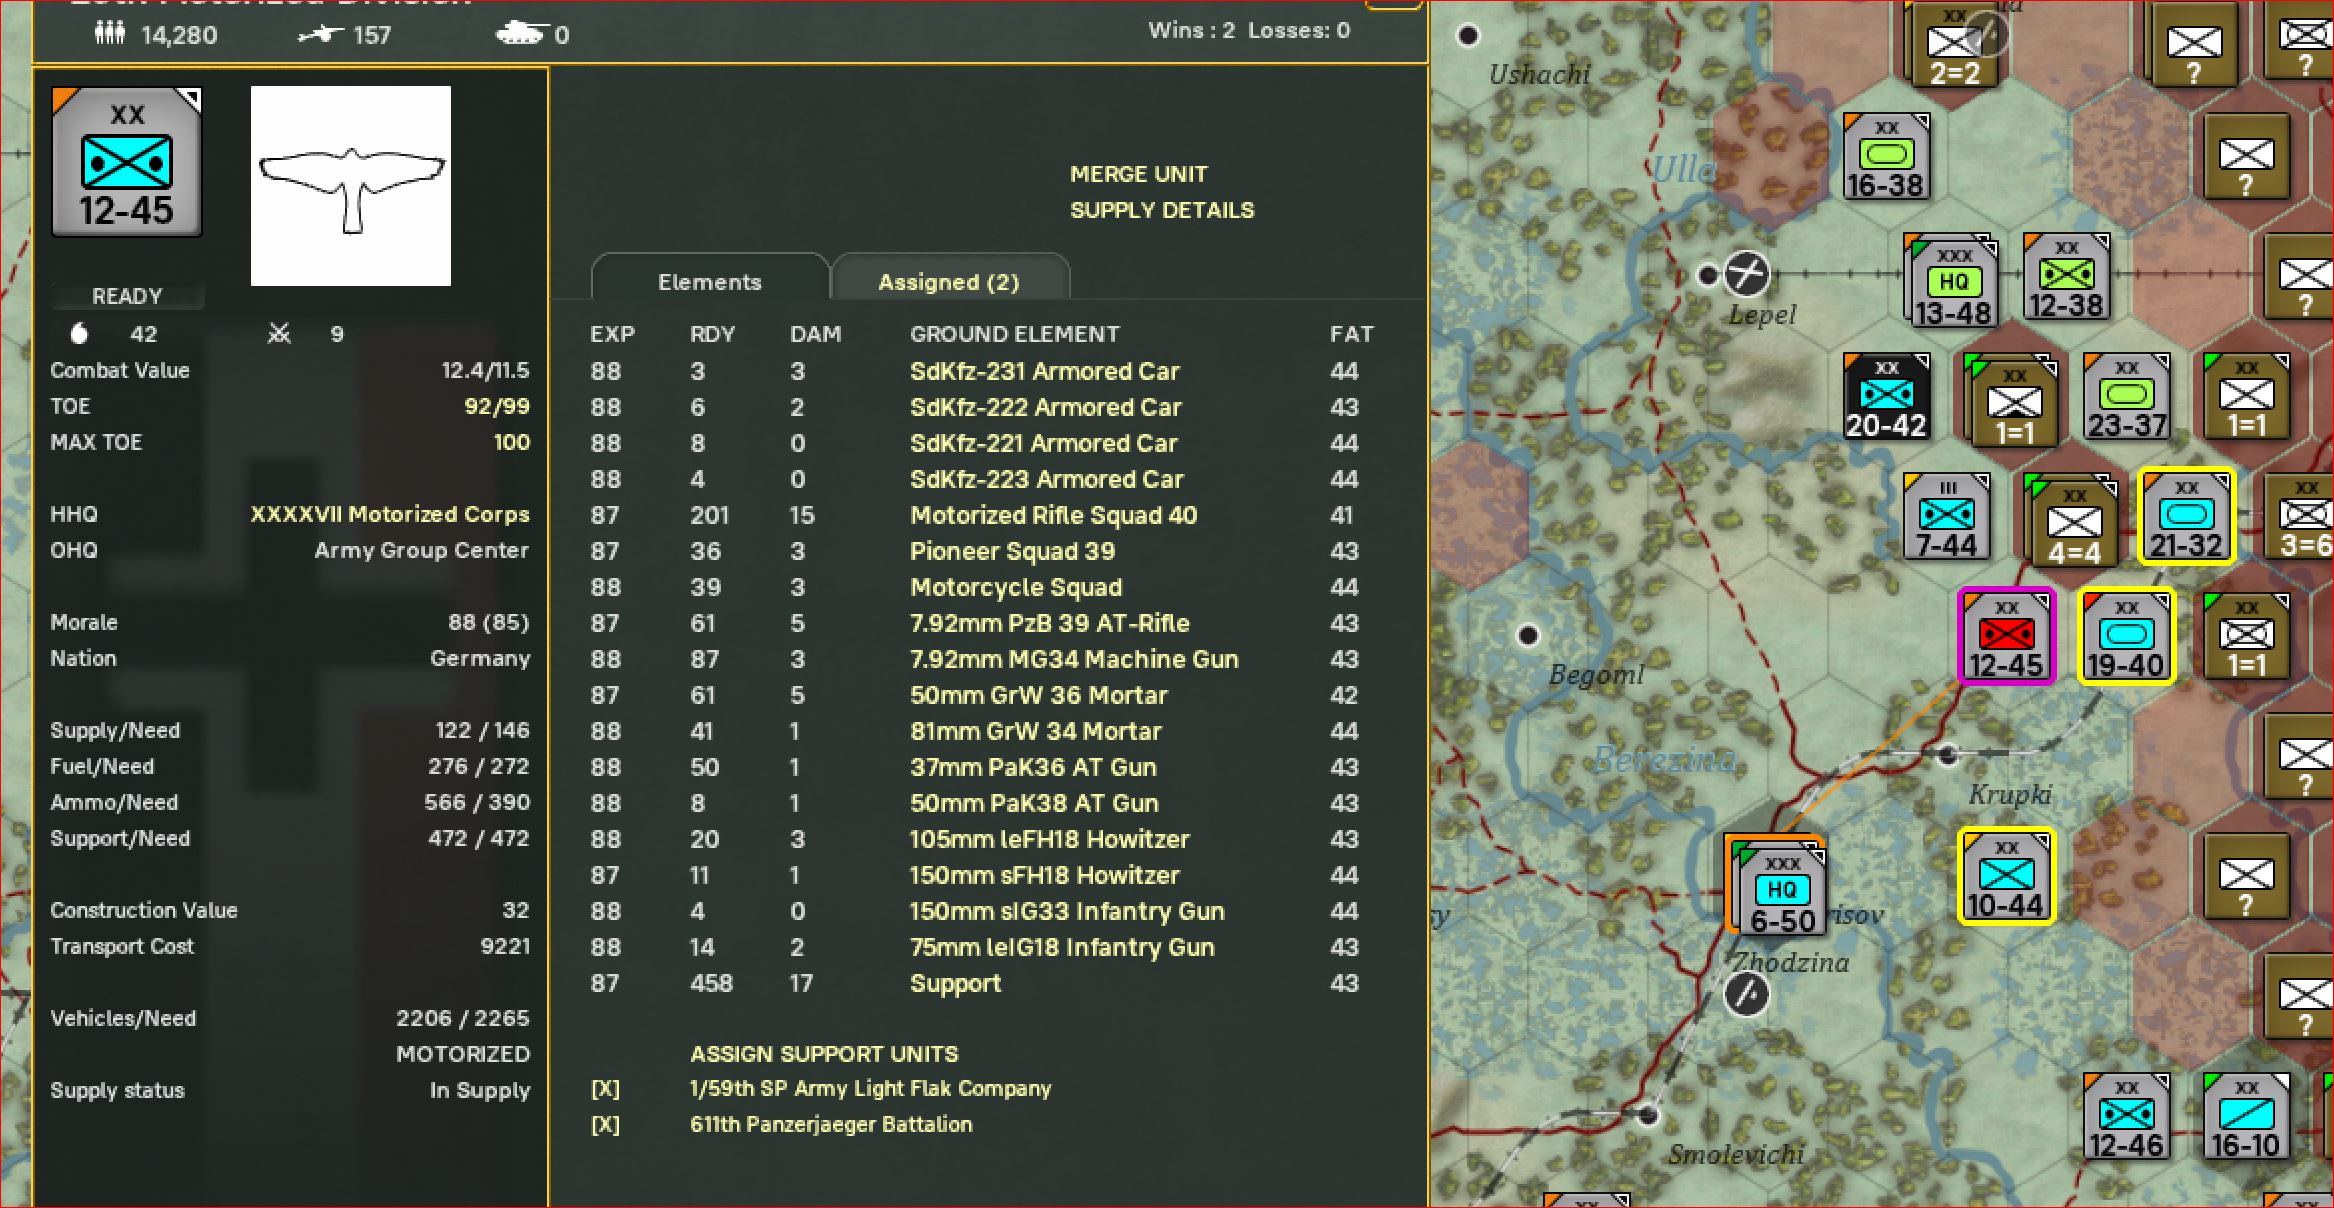Click the 81mm GrW 34 Mortar element
The image size is (2334, 1208).
click(x=1036, y=731)
